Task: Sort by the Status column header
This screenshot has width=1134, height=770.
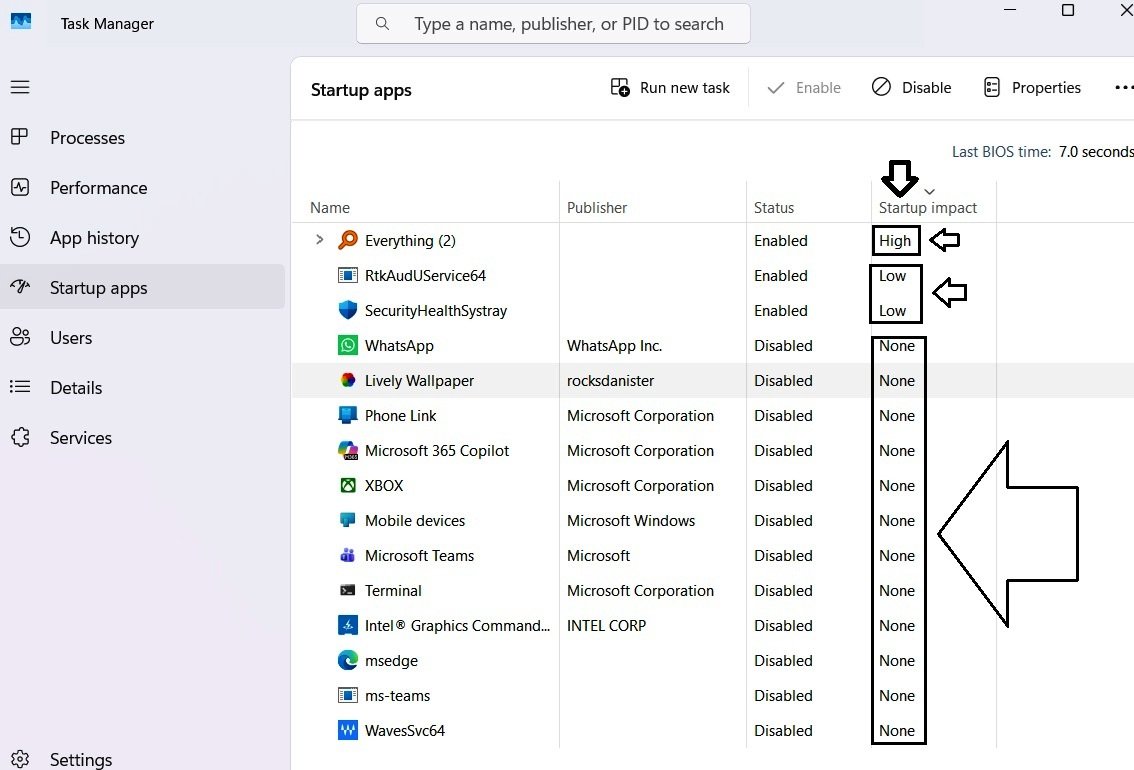Action: click(x=774, y=208)
